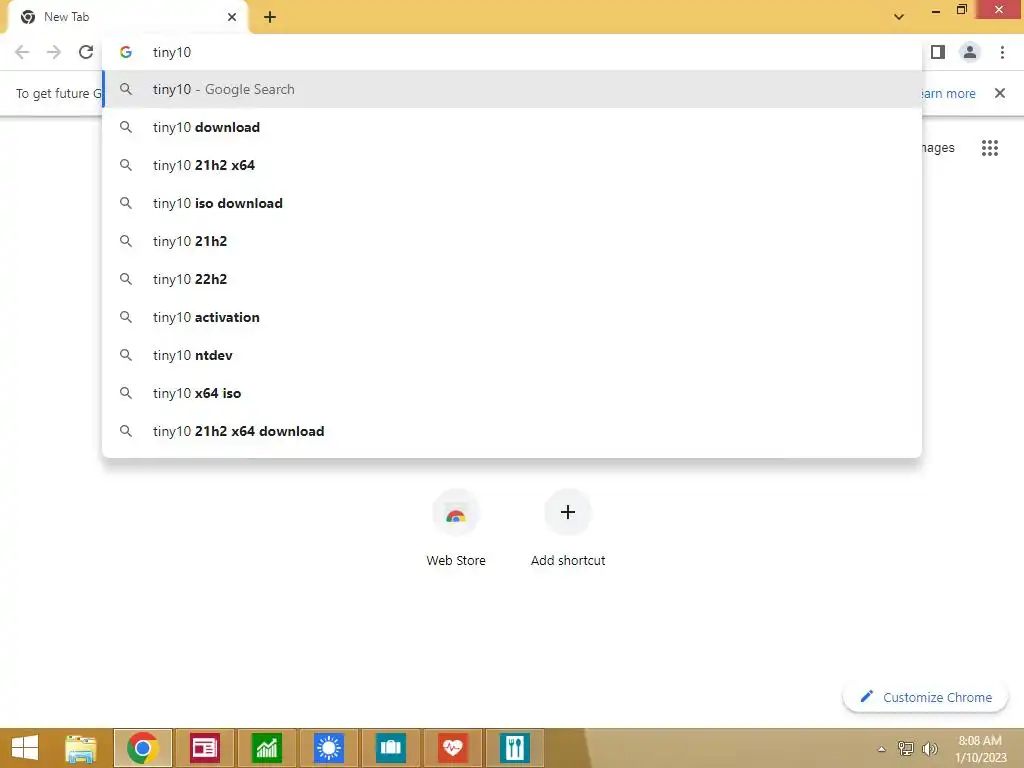The image size is (1024, 768).
Task: Reload the page with the refresh icon
Action: [86, 52]
